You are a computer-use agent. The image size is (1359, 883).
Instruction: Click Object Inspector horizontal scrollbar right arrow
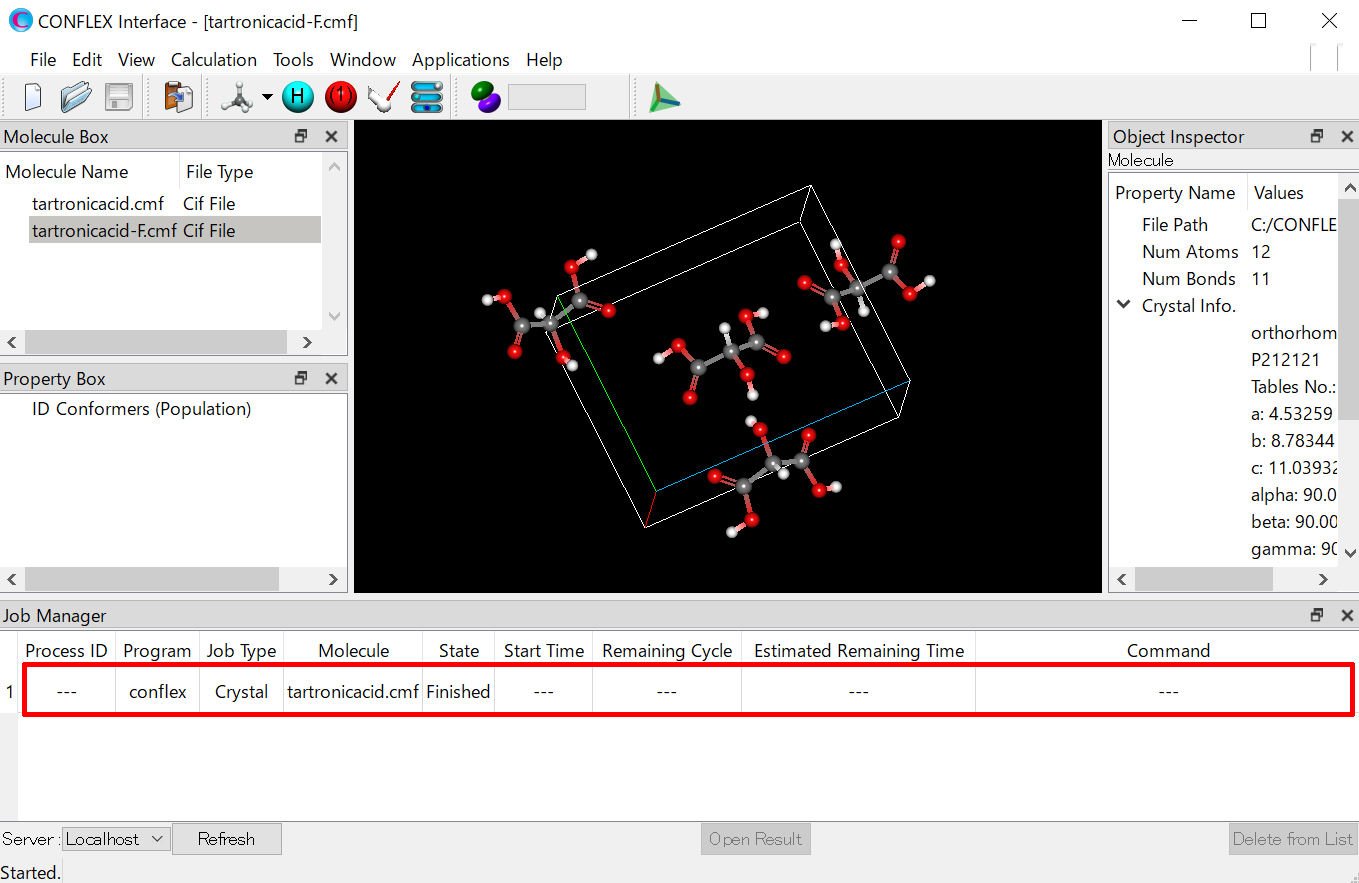1323,579
